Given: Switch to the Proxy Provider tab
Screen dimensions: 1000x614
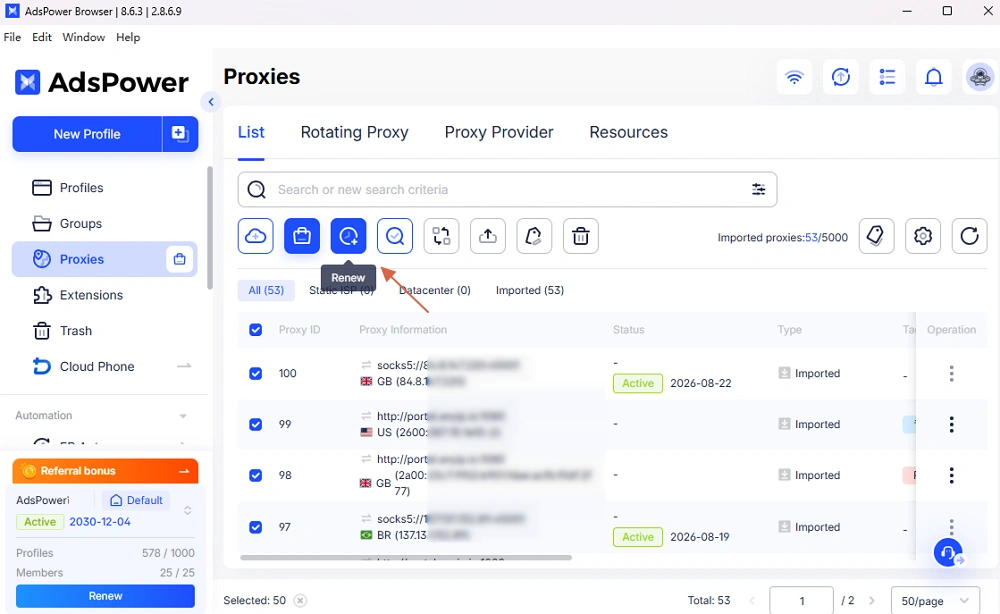Looking at the screenshot, I should point(499,132).
